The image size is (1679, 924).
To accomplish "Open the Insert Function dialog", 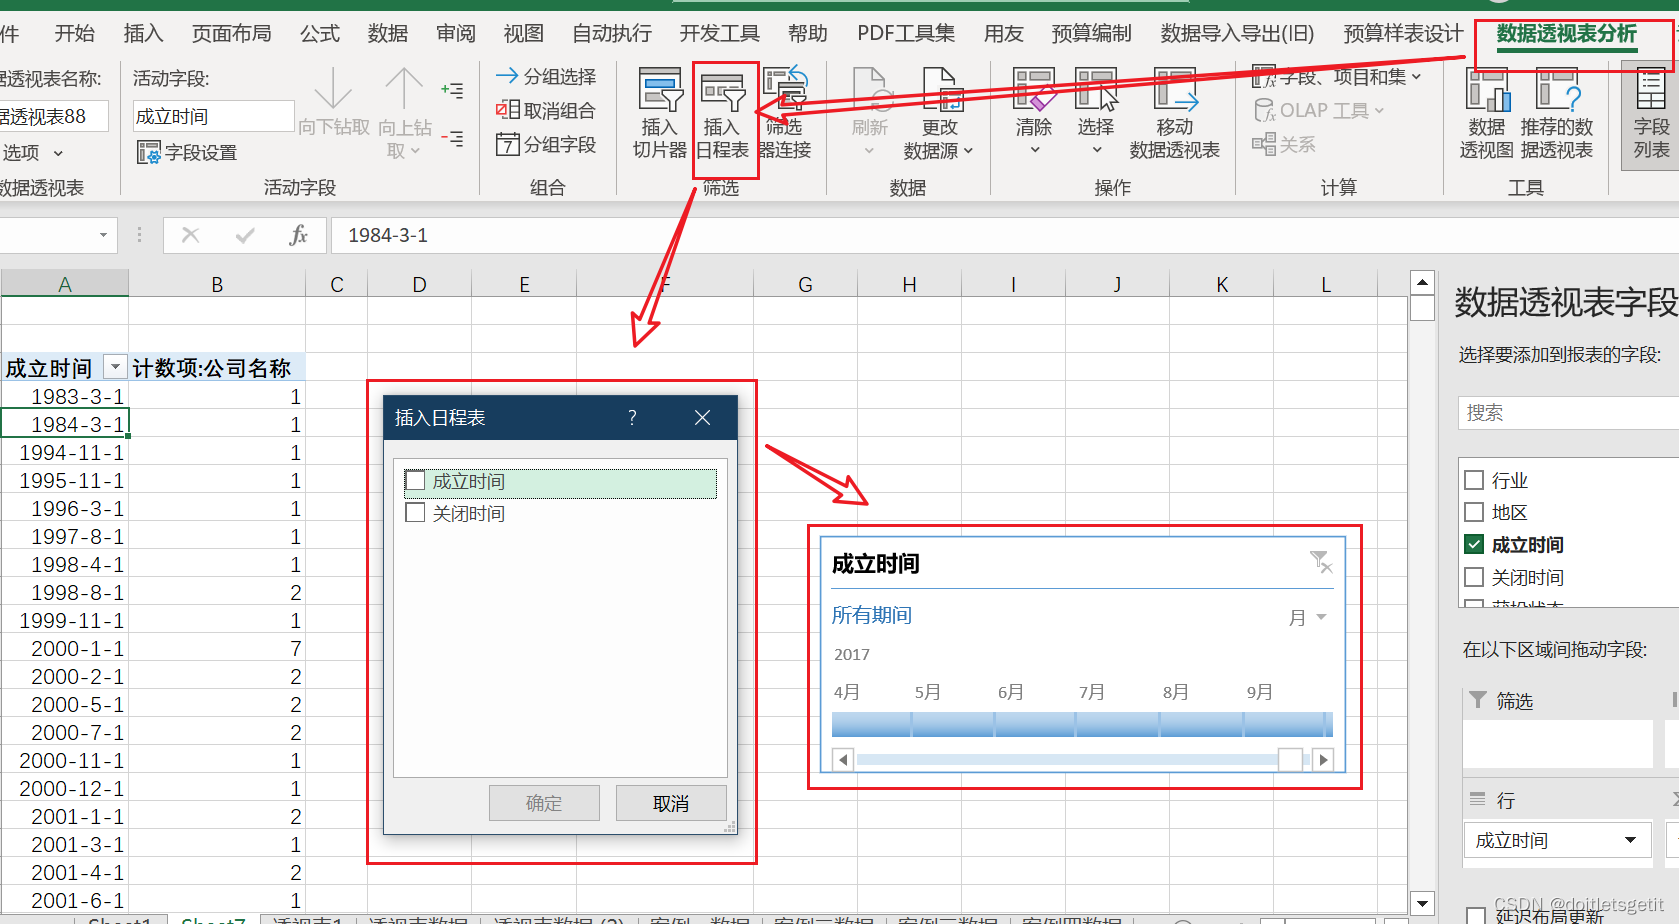I will [298, 235].
